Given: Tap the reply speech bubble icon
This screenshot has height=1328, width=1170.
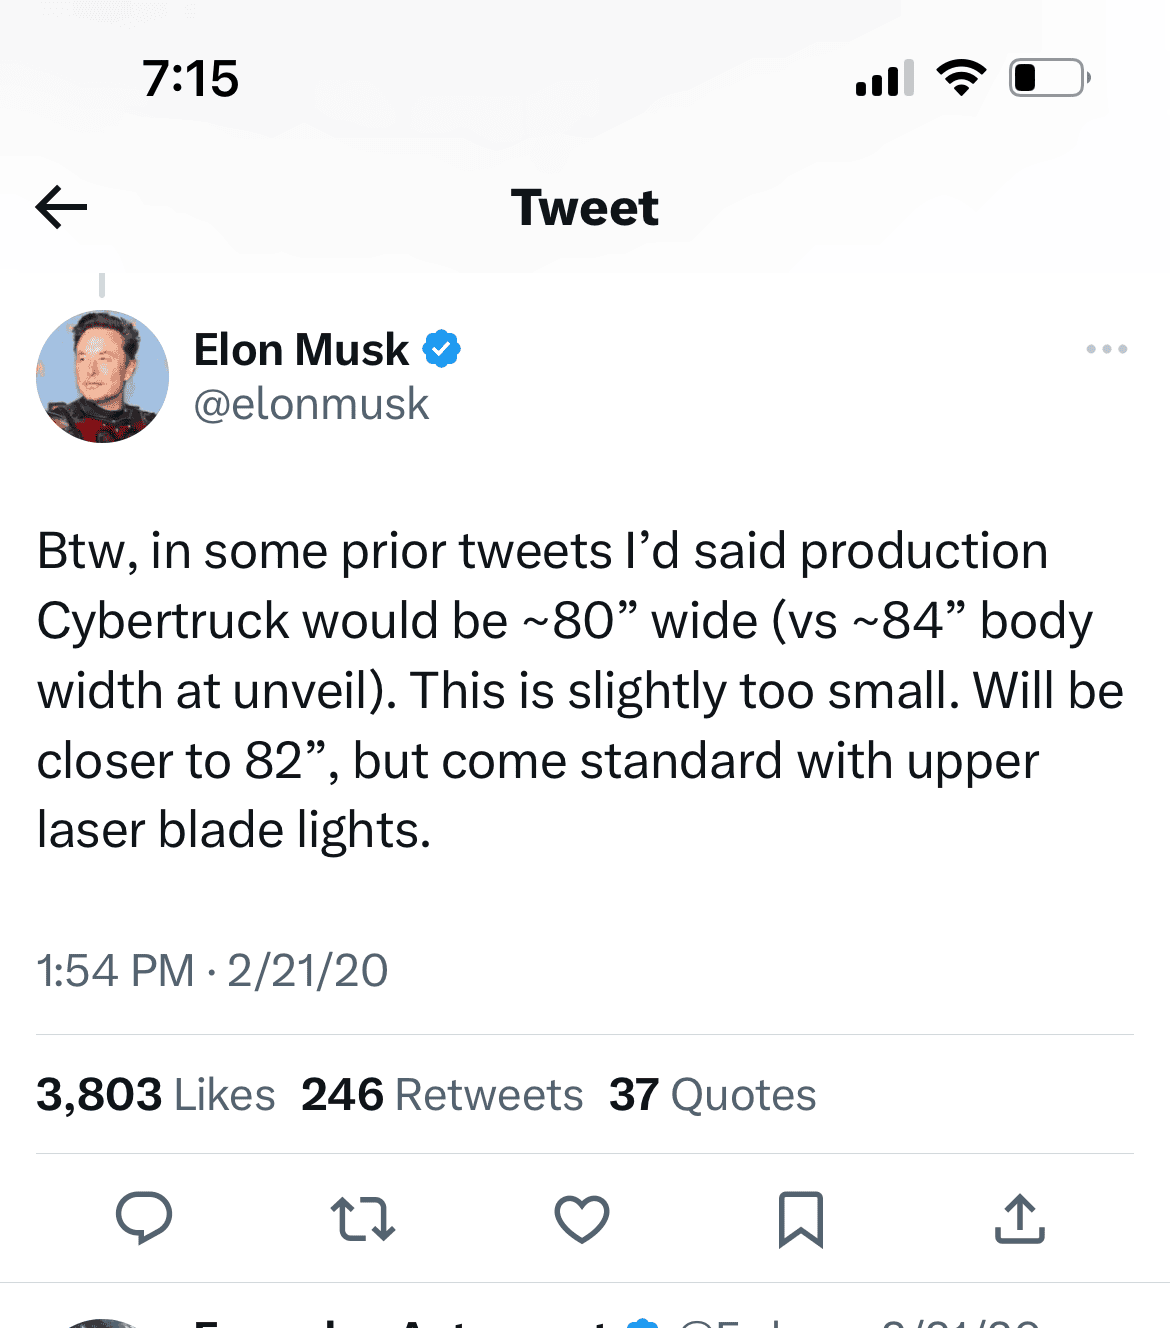Looking at the screenshot, I should point(144,1218).
